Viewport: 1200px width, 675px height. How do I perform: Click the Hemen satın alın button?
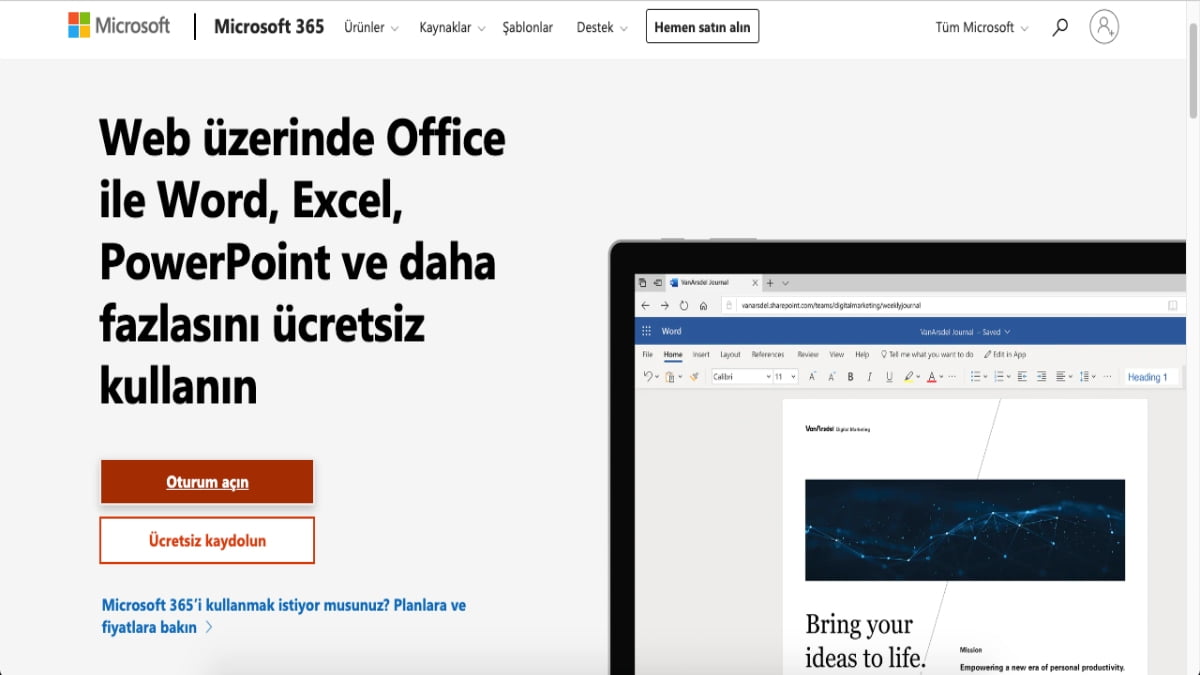702,26
